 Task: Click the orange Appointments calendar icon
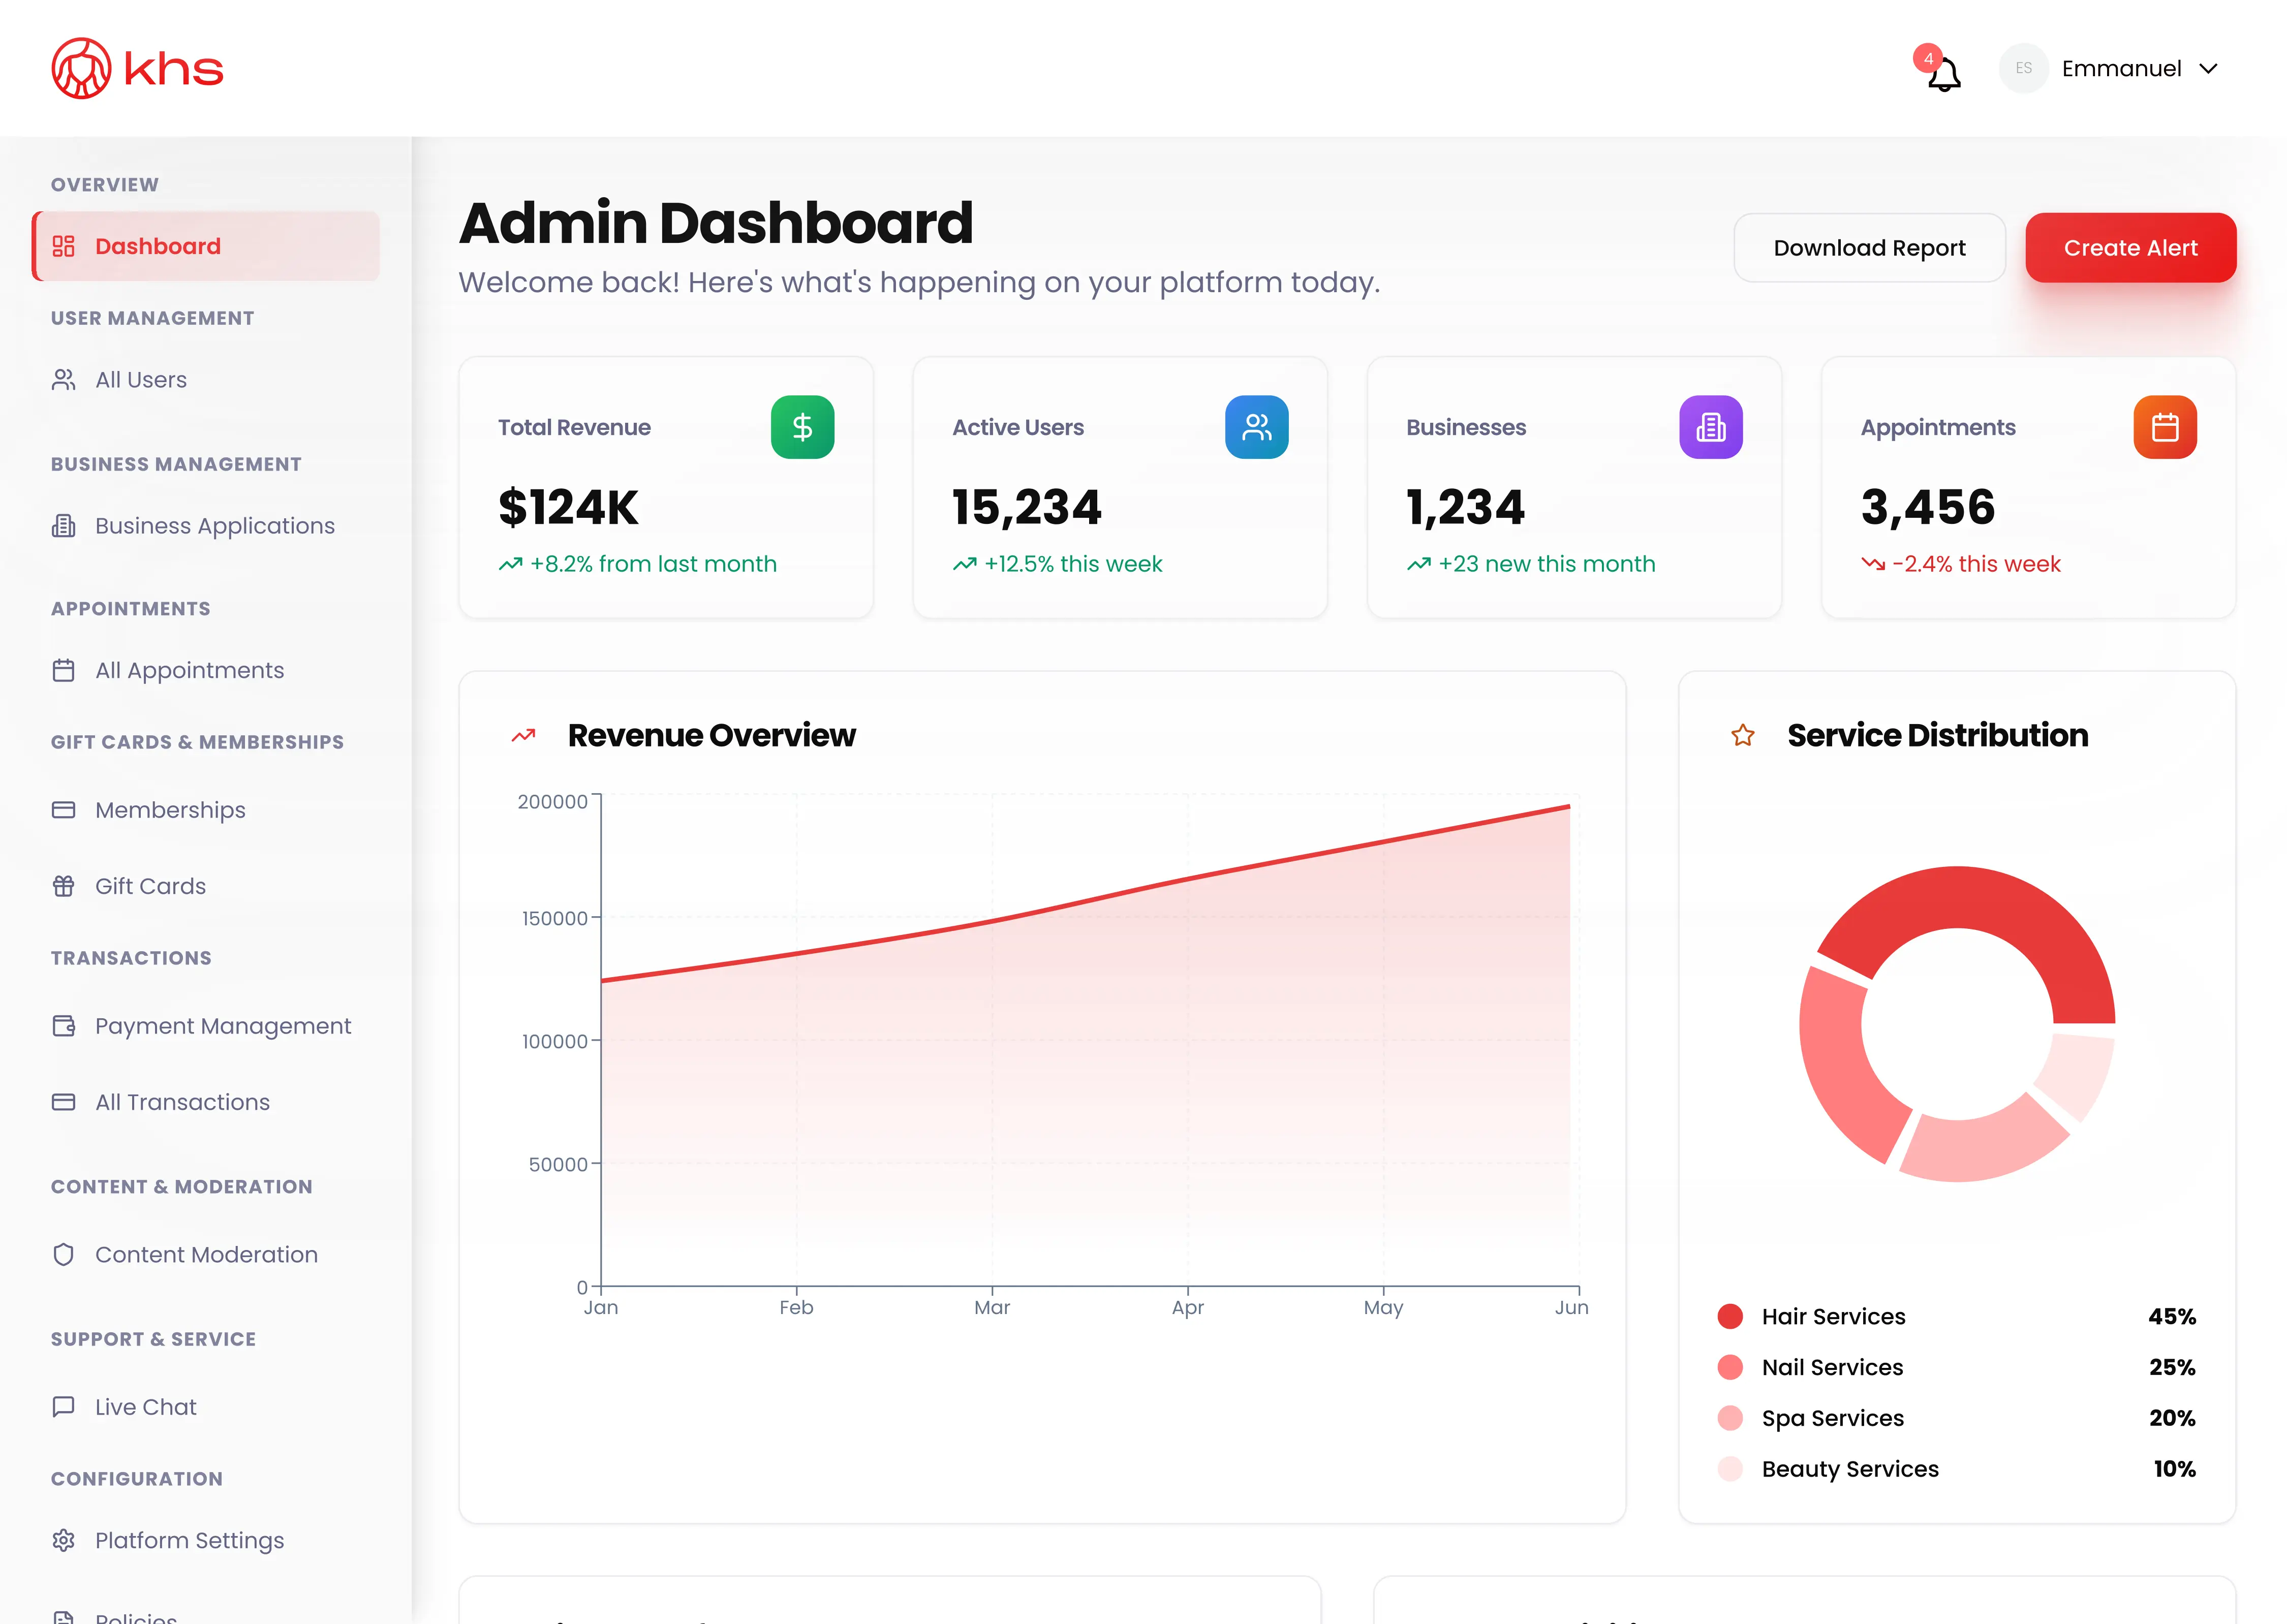point(2164,427)
